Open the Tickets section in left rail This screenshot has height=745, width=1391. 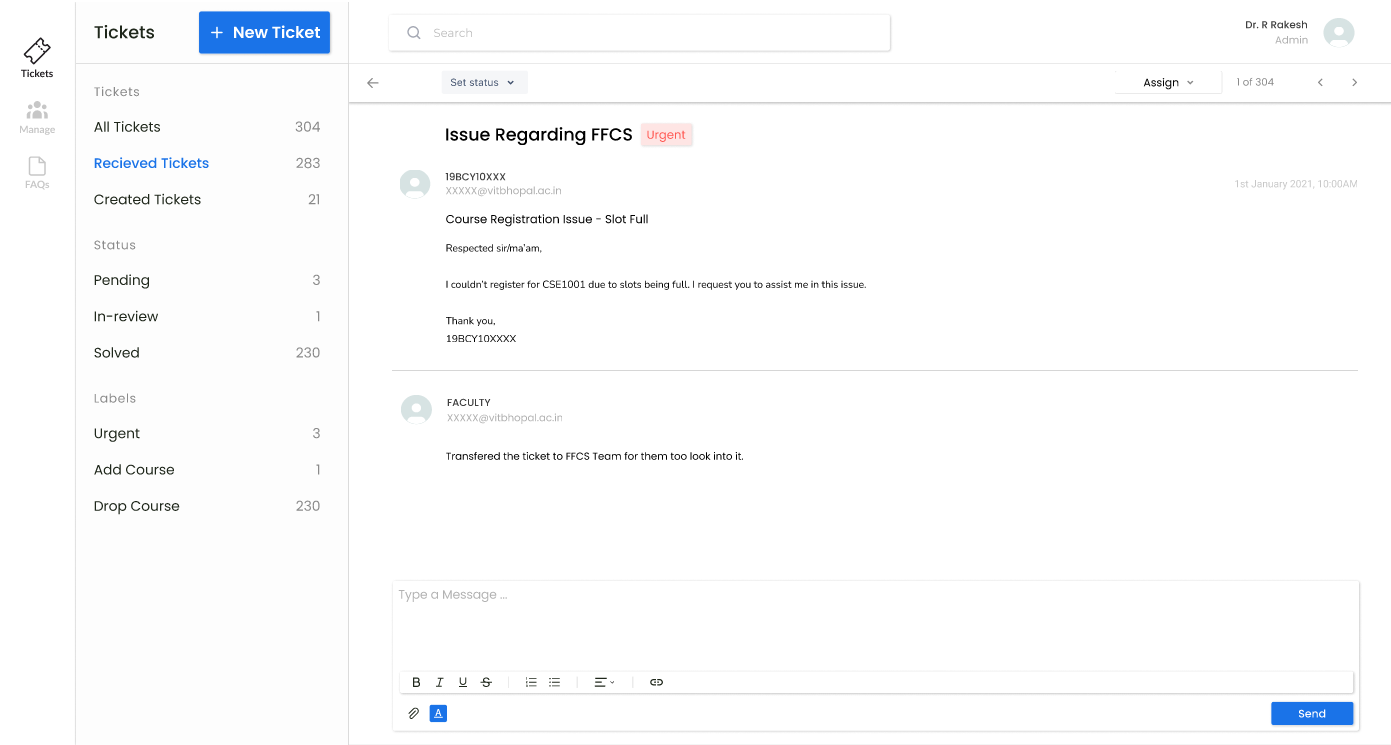[x=37, y=58]
